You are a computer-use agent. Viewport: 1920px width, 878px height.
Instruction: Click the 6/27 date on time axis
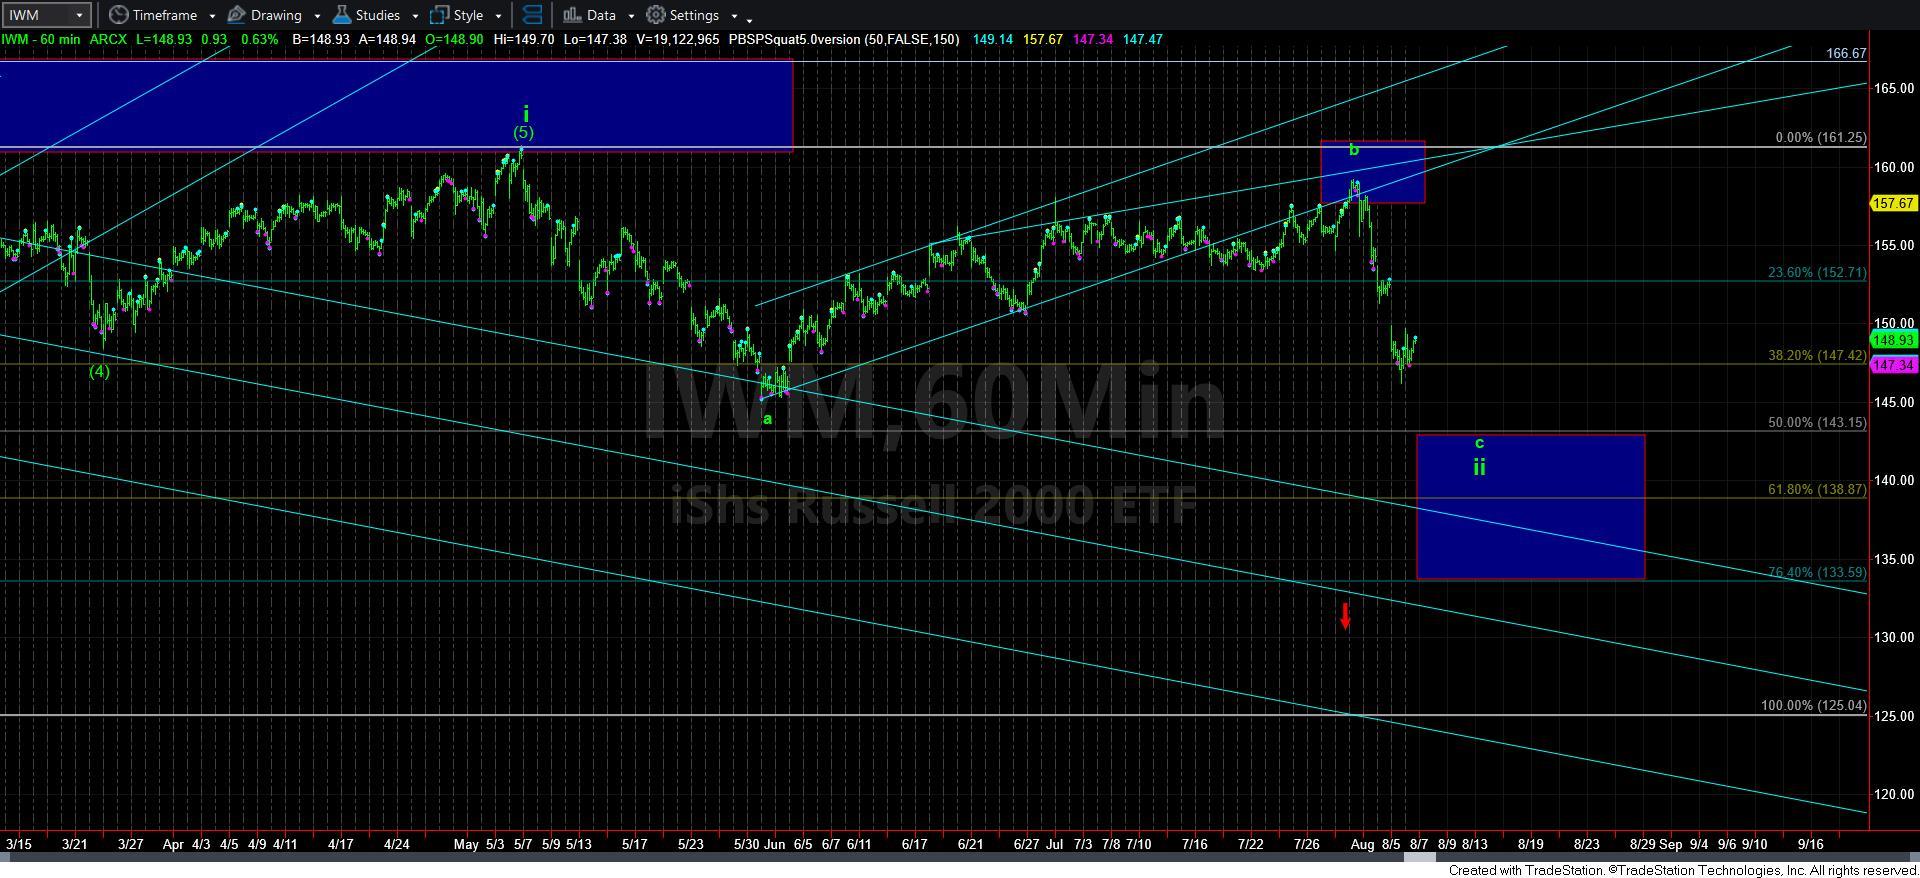(1026, 844)
